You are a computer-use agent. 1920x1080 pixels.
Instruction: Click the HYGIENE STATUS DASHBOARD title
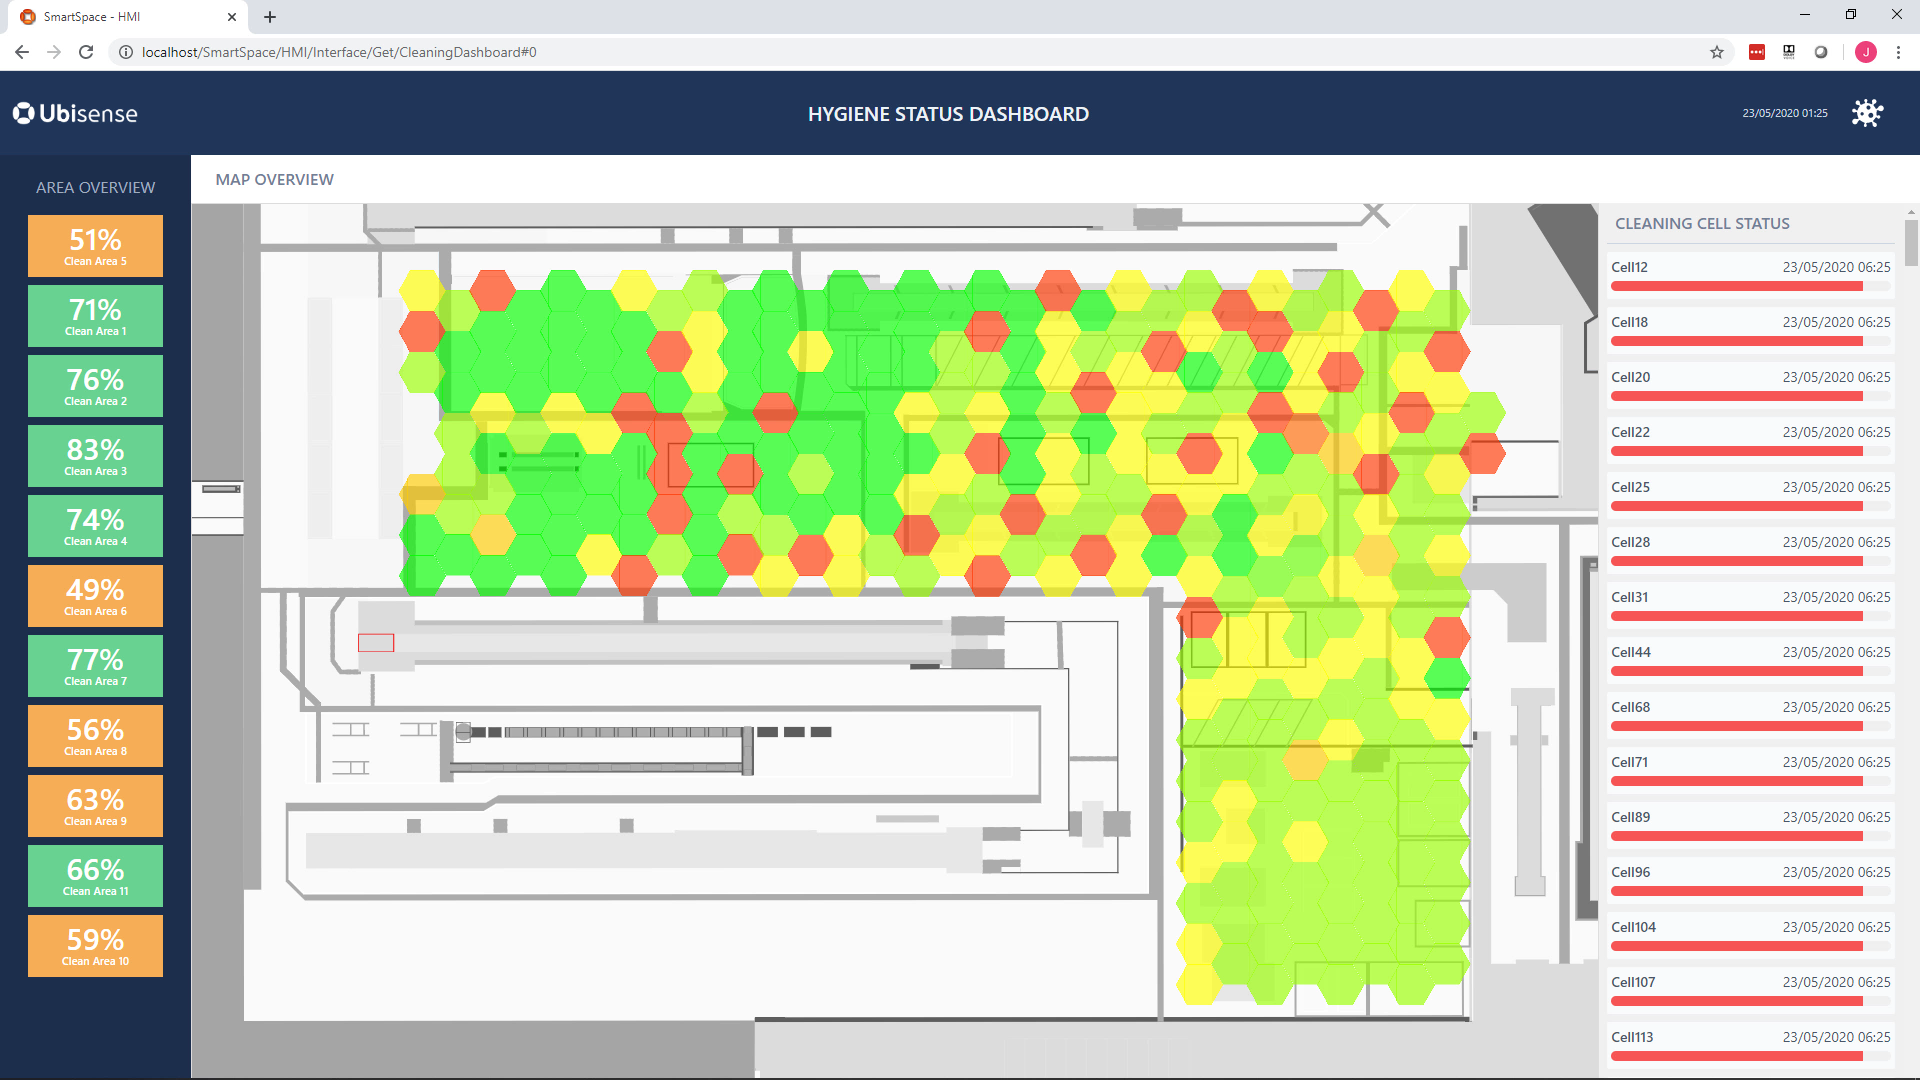[x=948, y=114]
